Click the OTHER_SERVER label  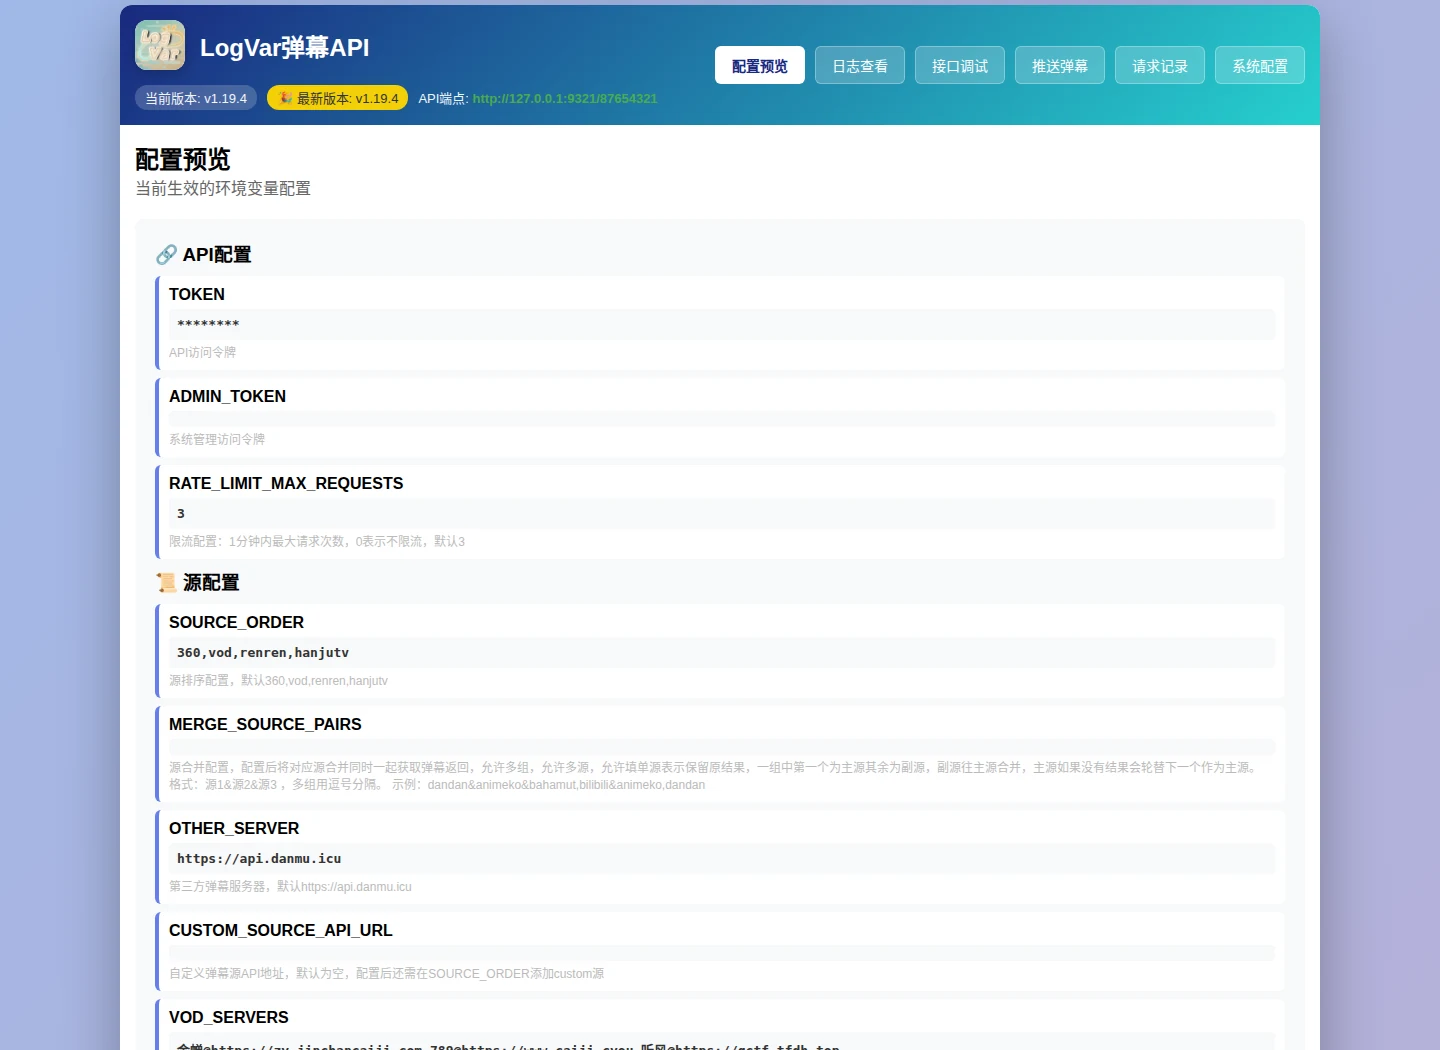tap(234, 828)
